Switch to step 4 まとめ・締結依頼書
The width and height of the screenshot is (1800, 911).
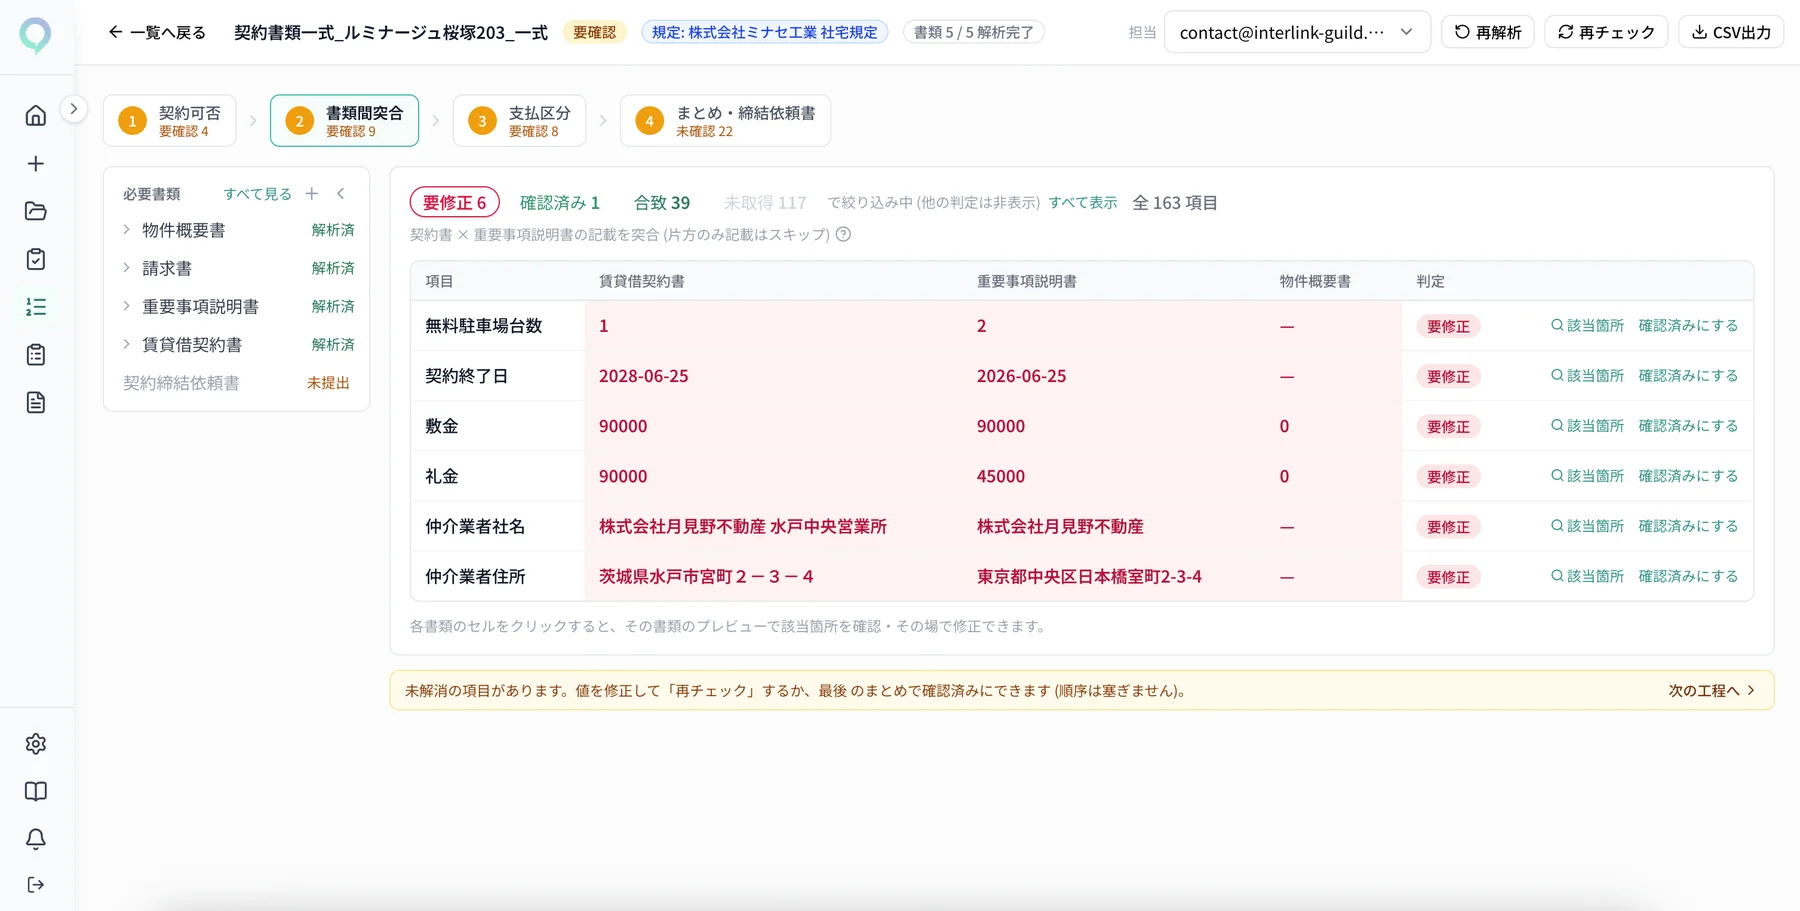(x=725, y=121)
